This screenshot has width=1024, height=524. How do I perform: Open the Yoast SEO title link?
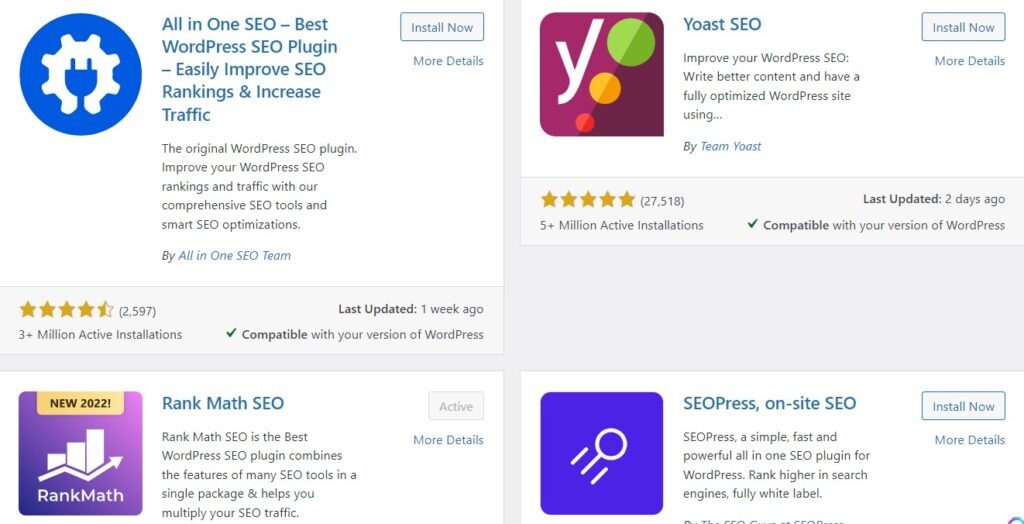[722, 24]
